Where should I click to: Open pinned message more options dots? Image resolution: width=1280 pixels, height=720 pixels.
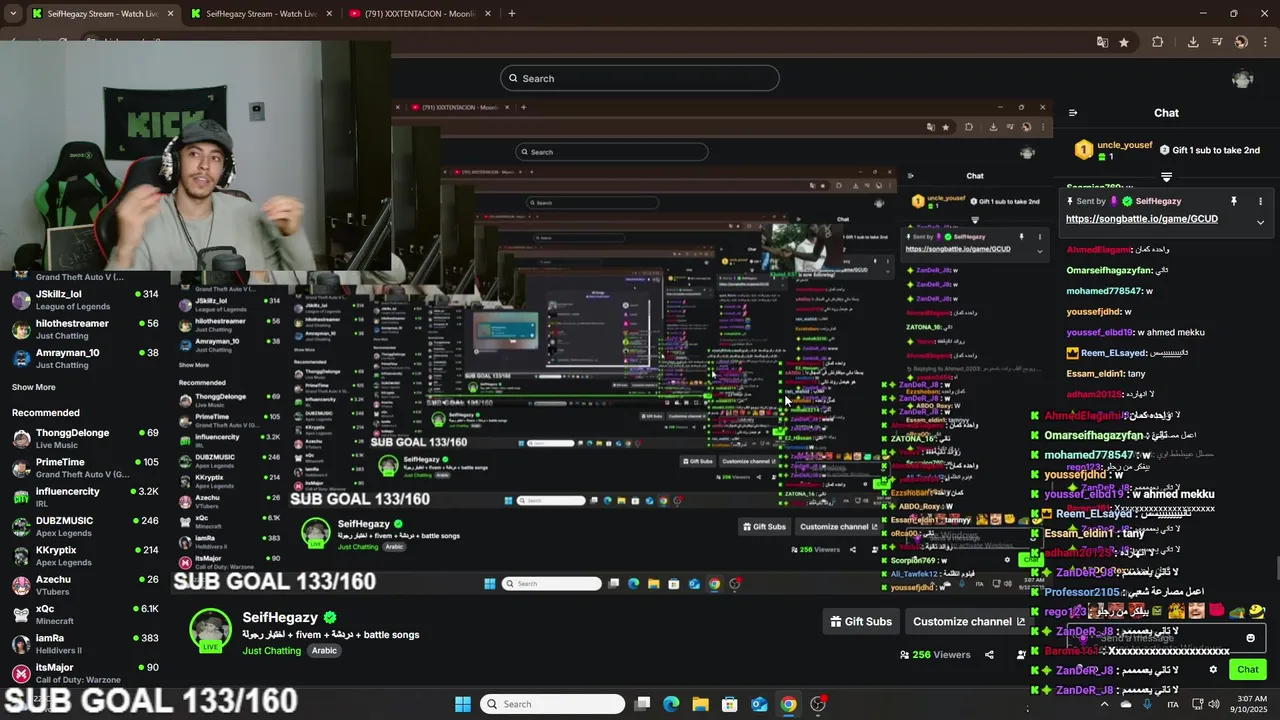click(1260, 201)
